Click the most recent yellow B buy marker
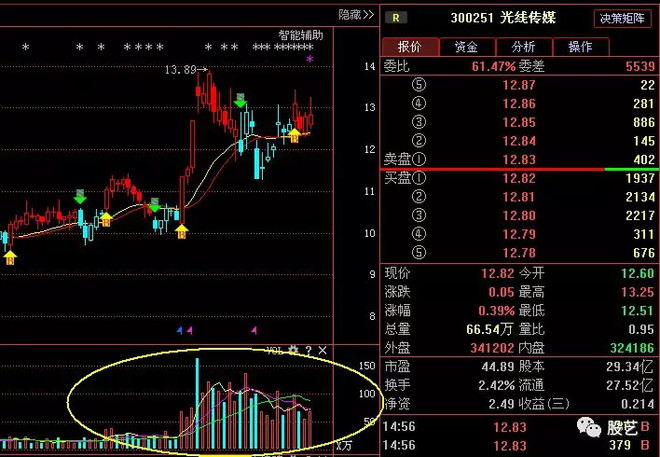 [x=295, y=136]
